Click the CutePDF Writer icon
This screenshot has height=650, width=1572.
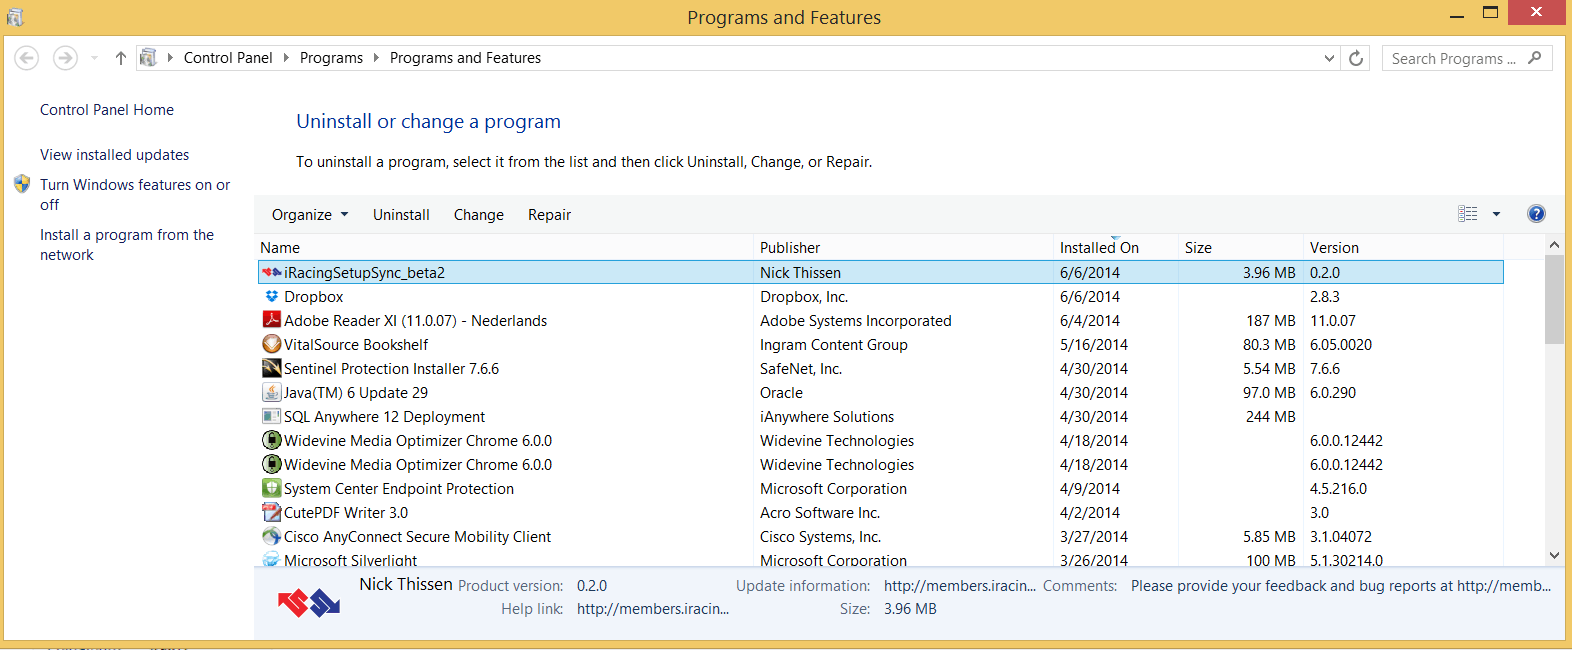point(271,513)
